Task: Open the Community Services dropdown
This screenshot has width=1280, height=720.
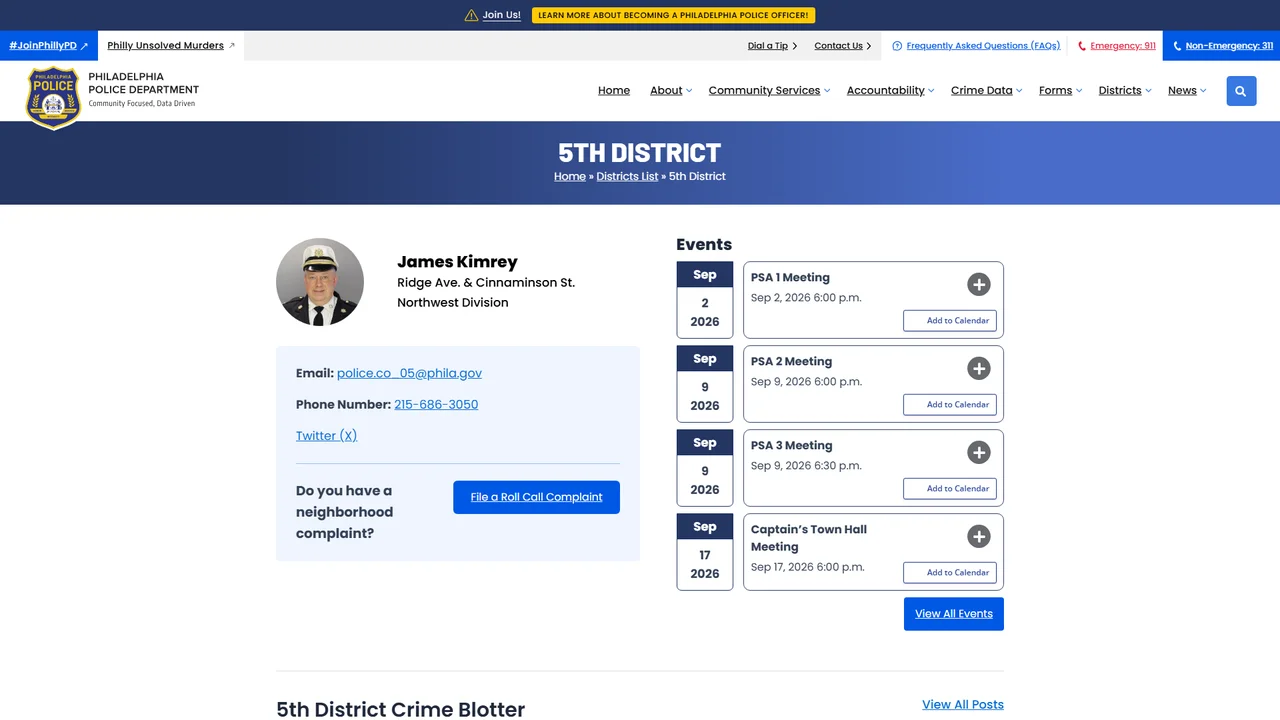Action: pyautogui.click(x=769, y=90)
